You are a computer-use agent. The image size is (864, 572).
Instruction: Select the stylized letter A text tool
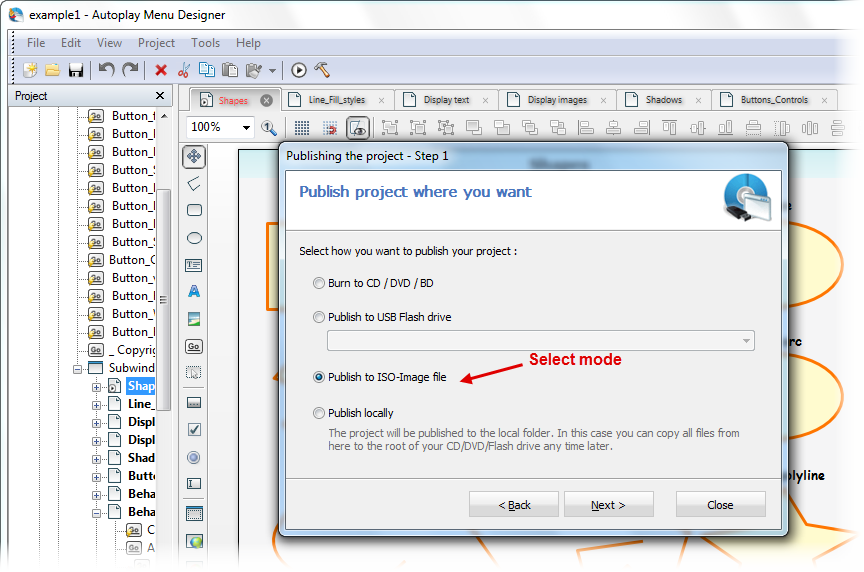pos(194,291)
